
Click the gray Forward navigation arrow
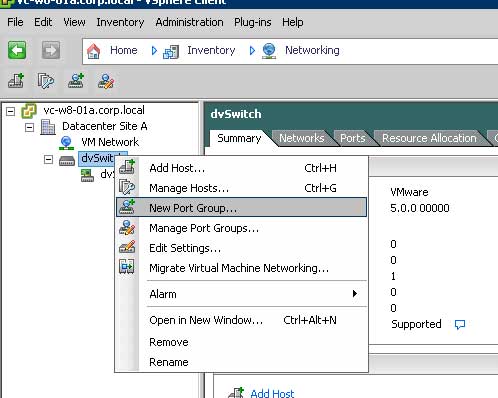click(51, 50)
